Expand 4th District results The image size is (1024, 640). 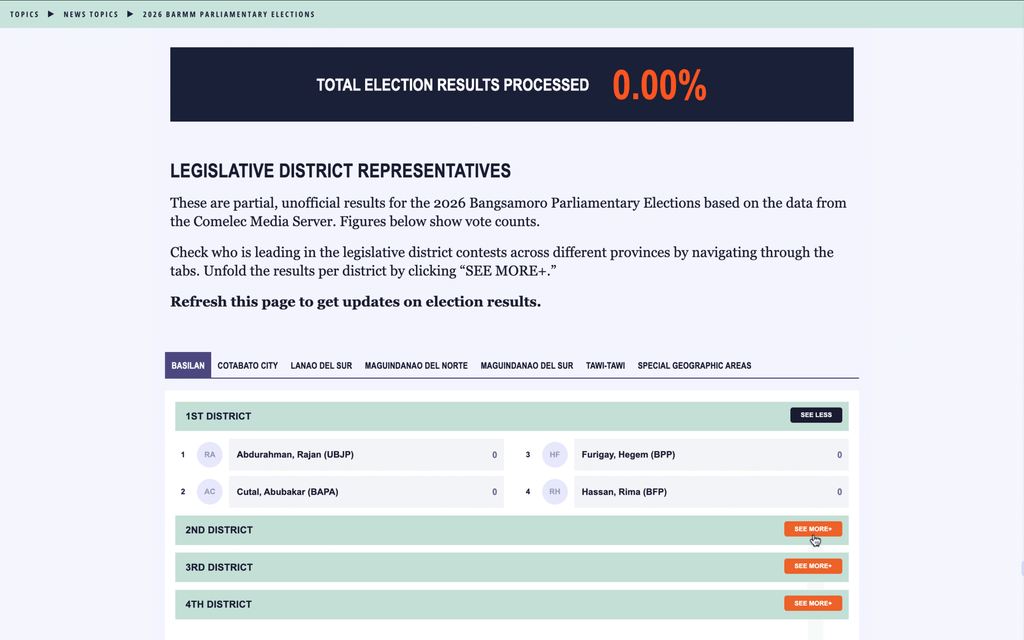(x=813, y=603)
